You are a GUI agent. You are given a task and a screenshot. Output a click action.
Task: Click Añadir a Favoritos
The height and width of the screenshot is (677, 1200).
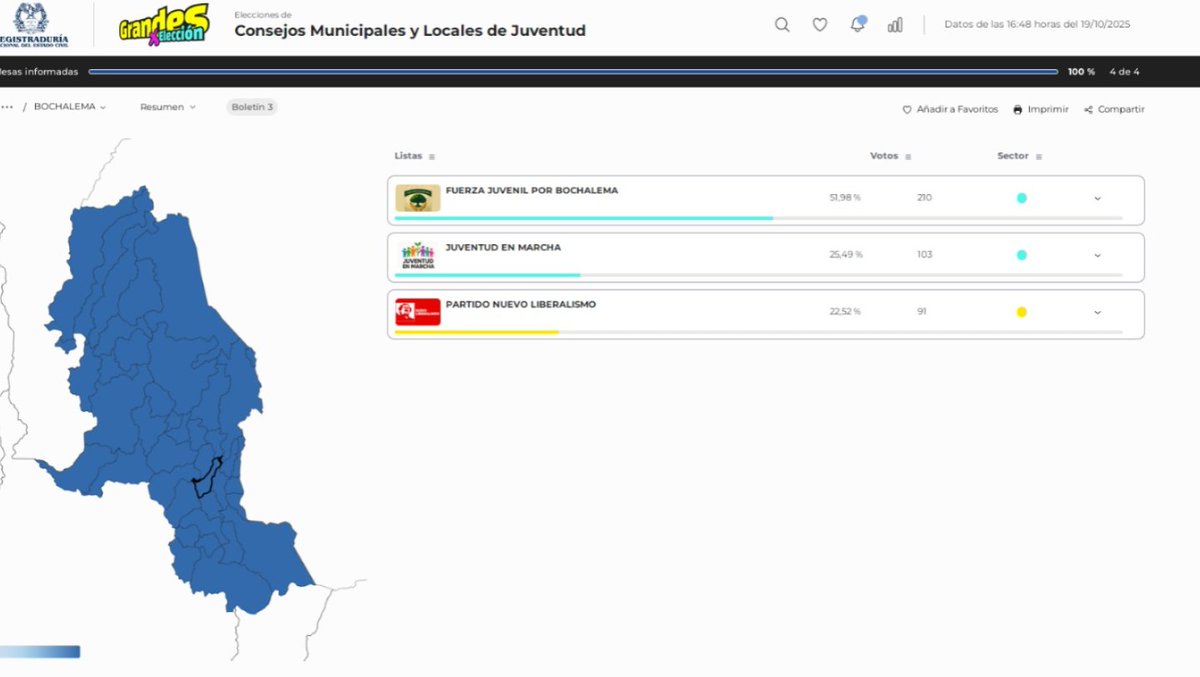point(950,110)
